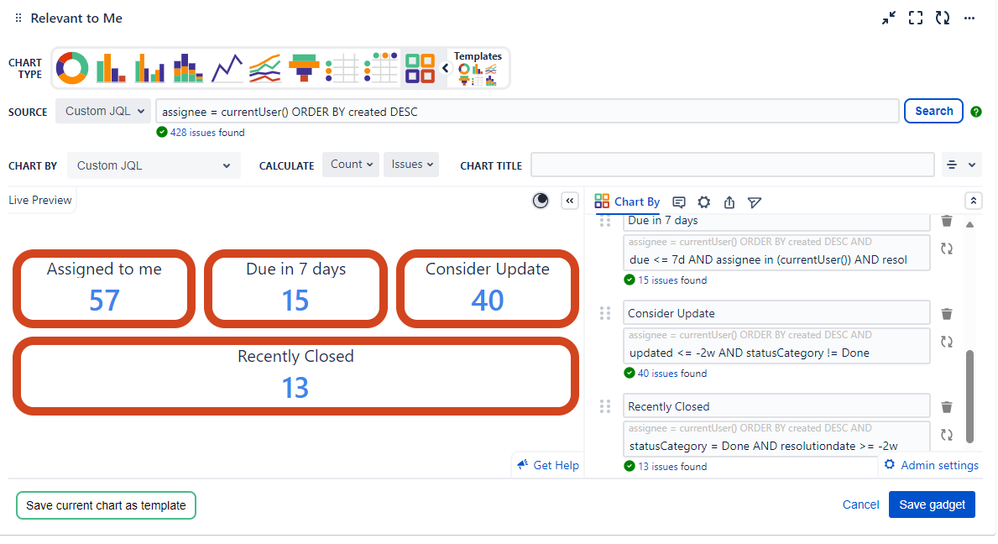Click the Save gadget button

pyautogui.click(x=932, y=505)
